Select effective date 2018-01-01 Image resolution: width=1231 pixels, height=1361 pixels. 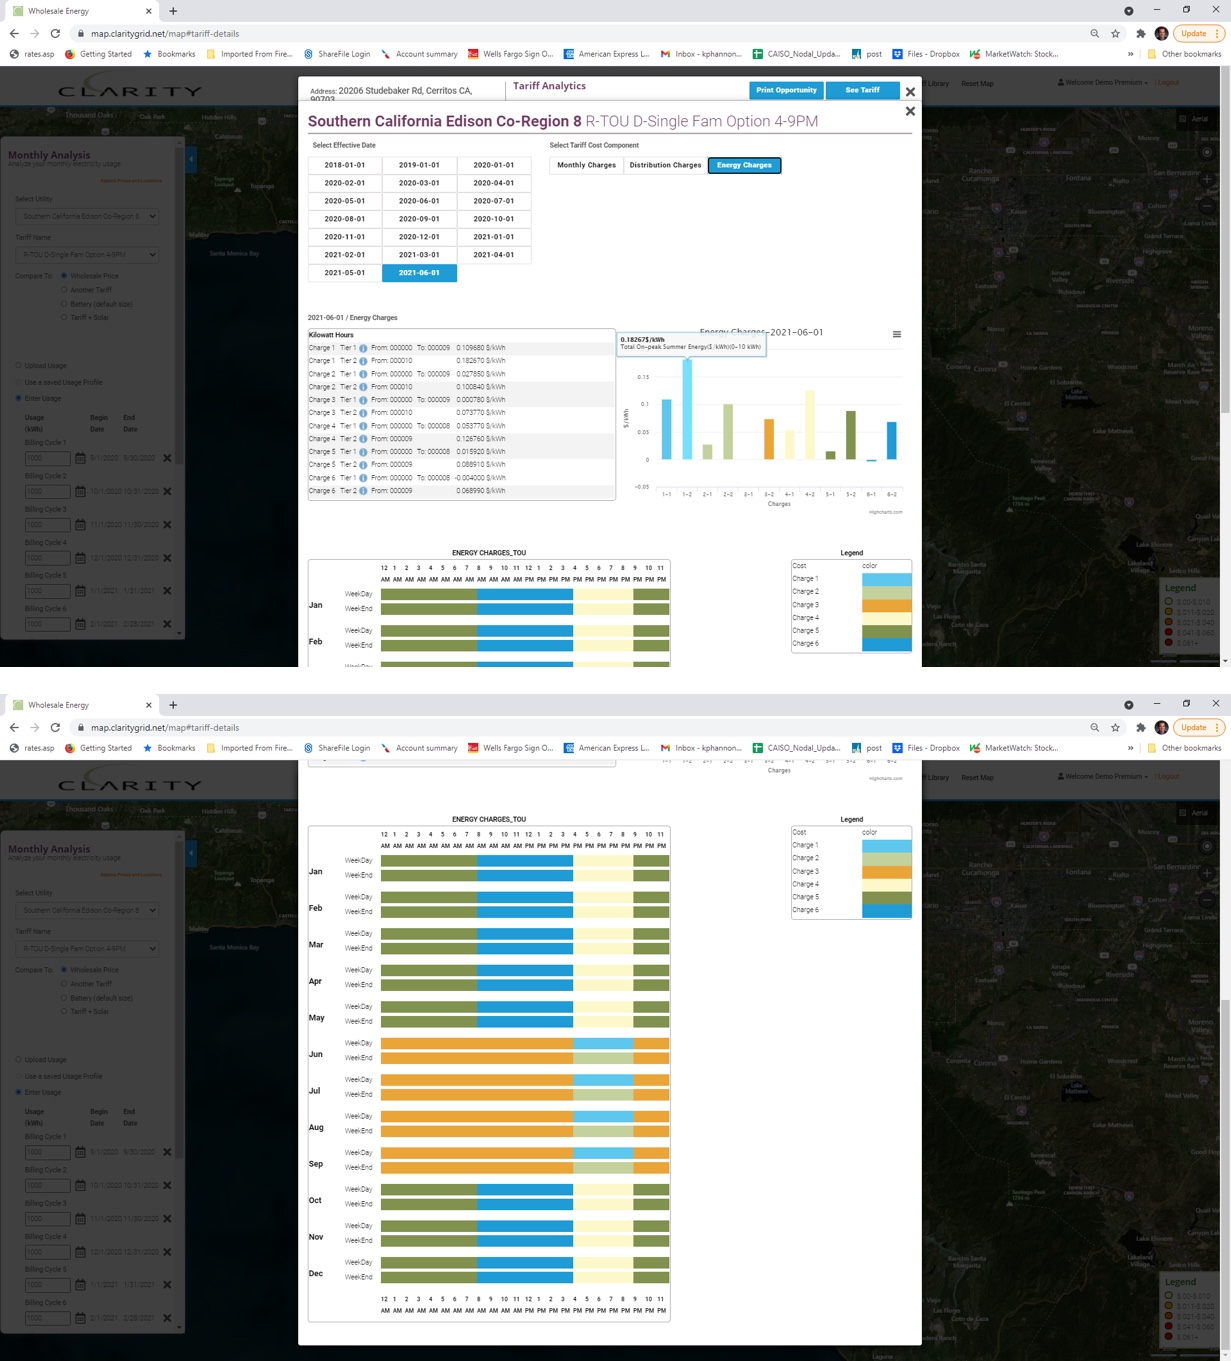(345, 165)
